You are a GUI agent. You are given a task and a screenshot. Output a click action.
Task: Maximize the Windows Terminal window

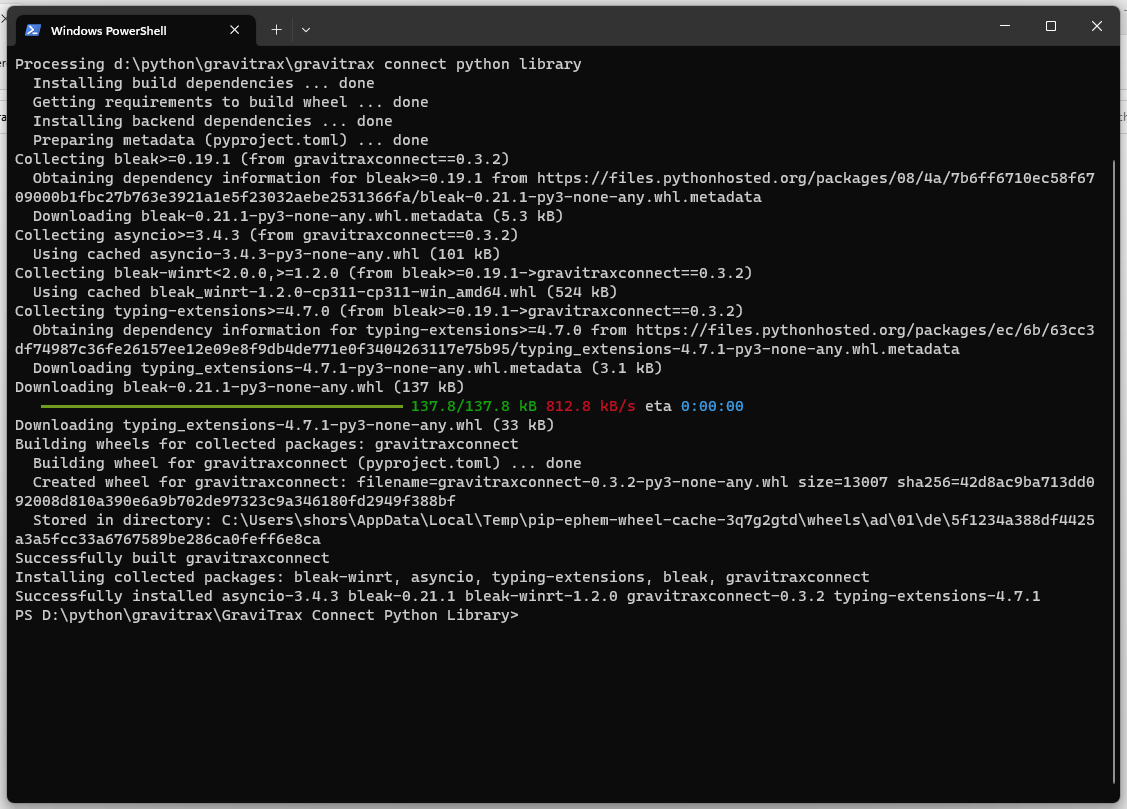(1051, 26)
